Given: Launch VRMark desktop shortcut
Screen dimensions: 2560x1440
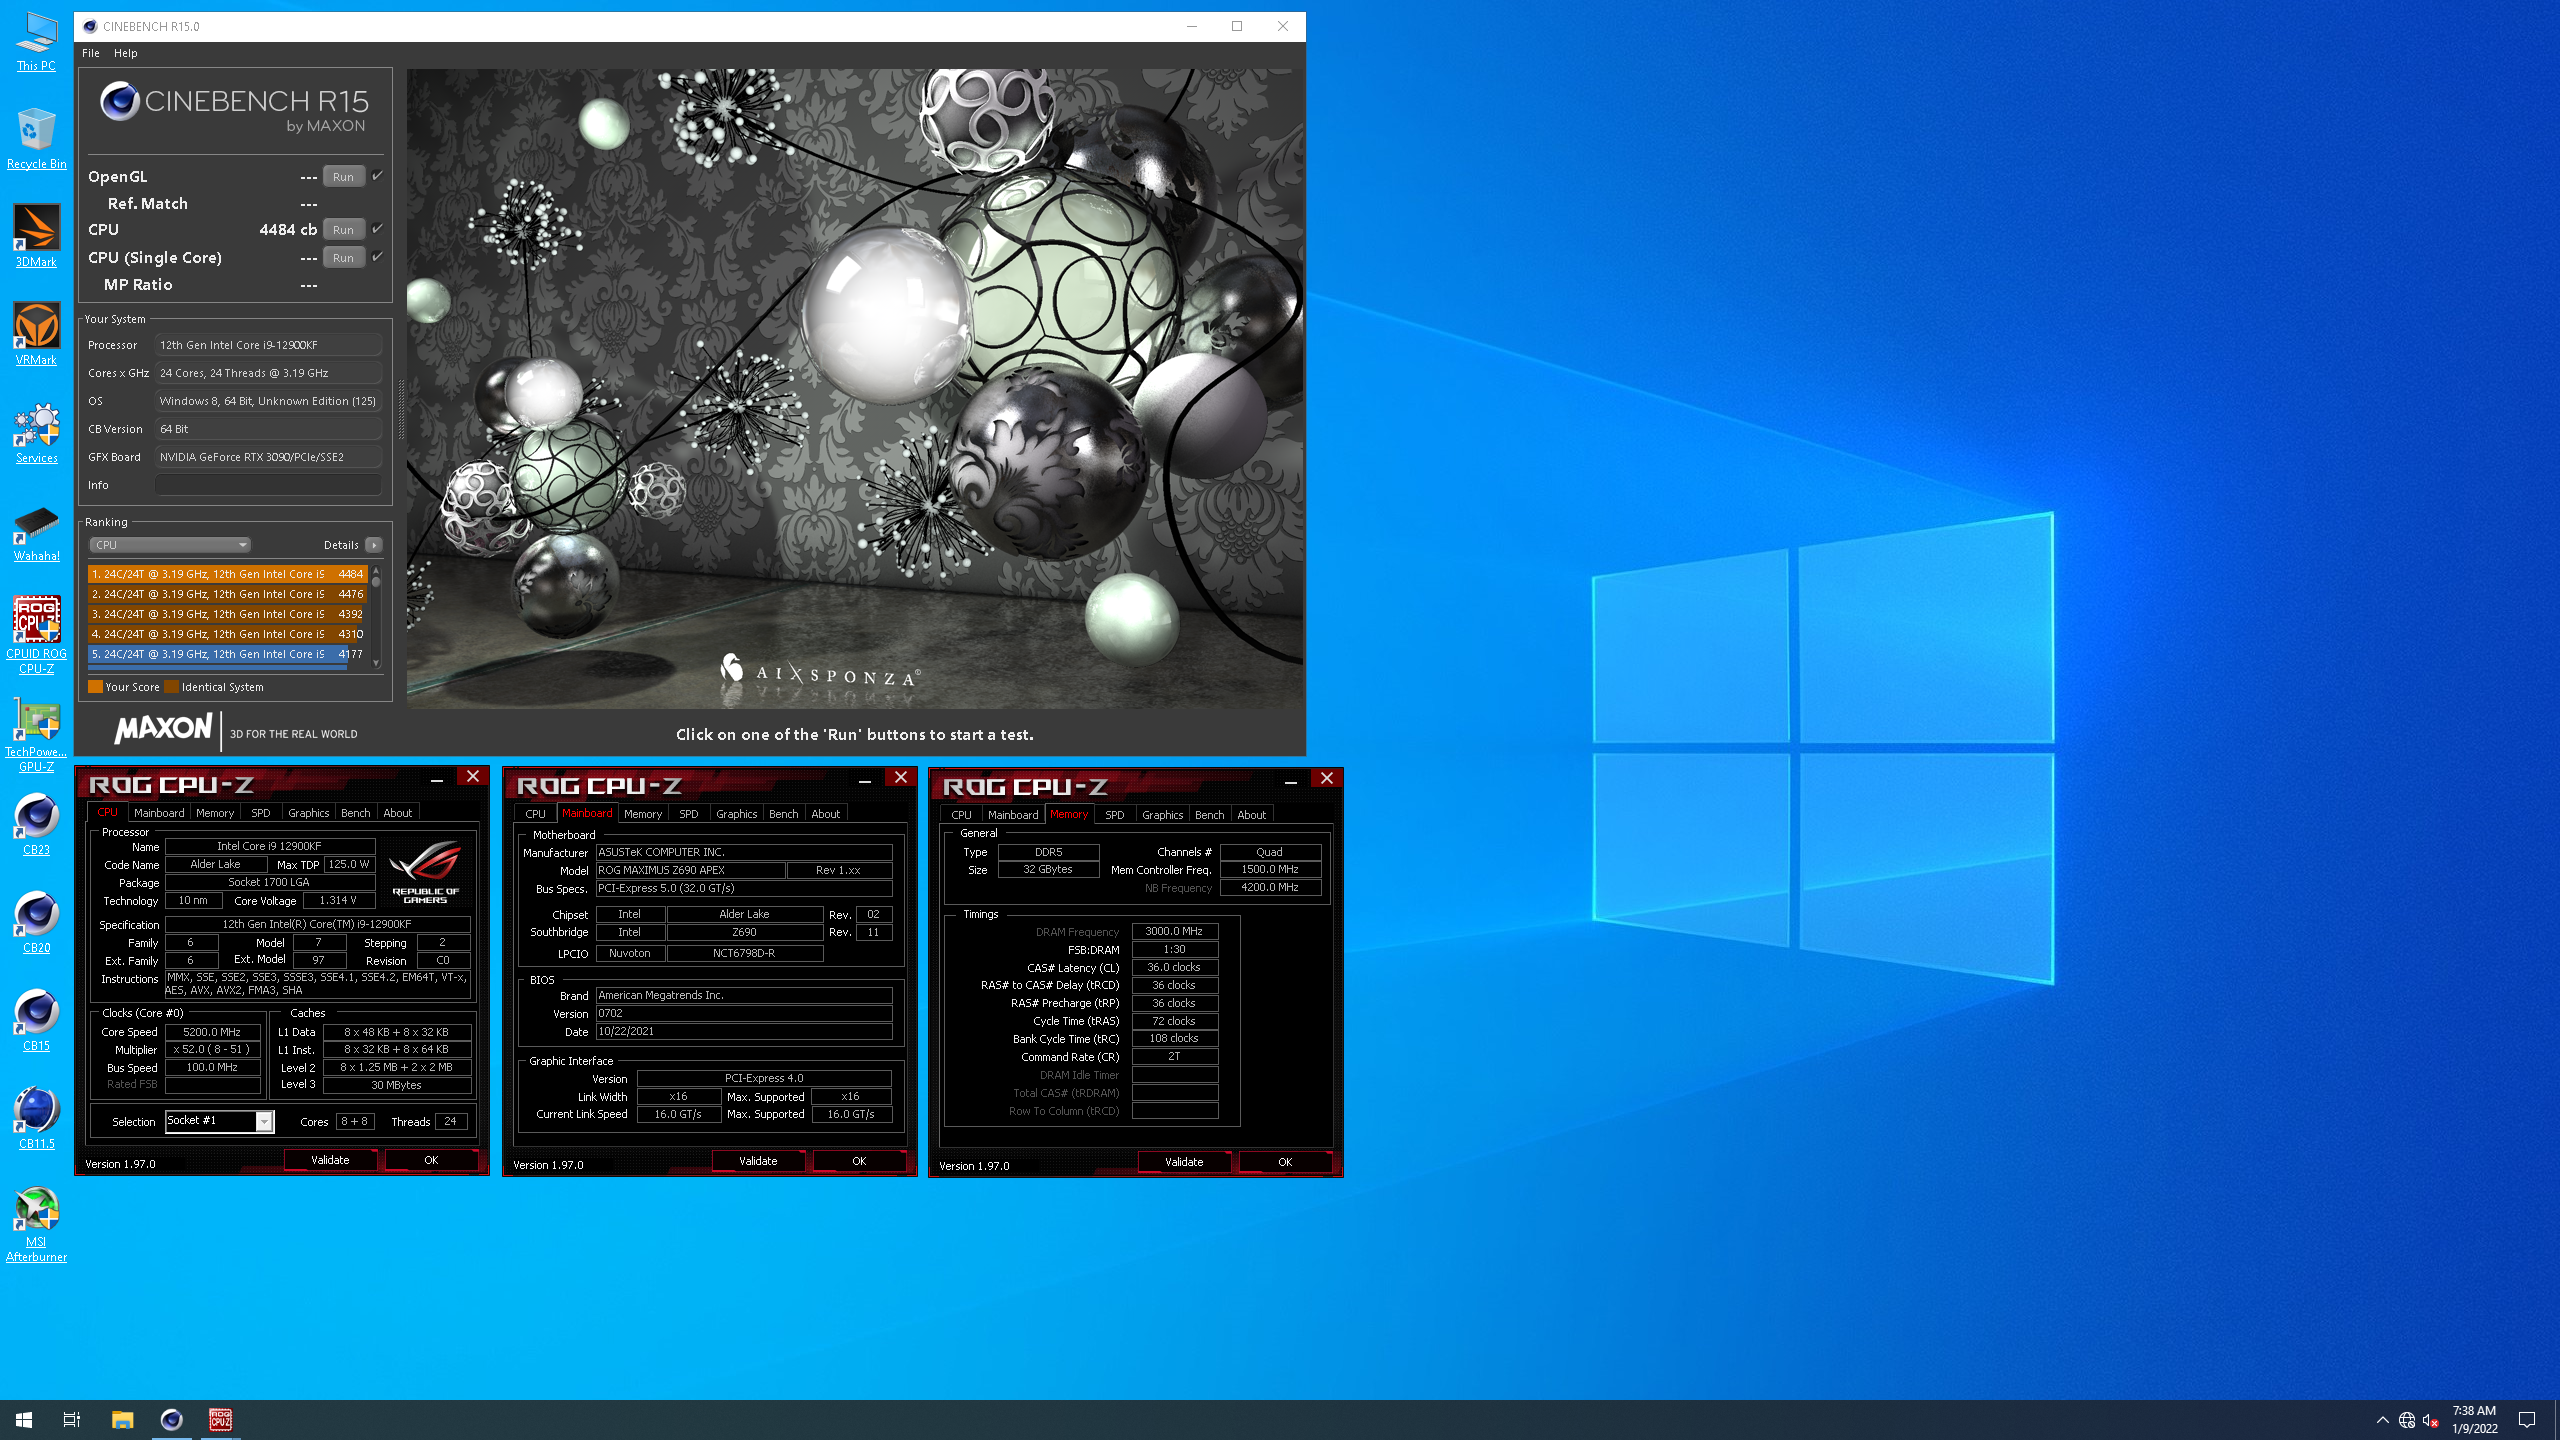Looking at the screenshot, I should click(x=36, y=335).
